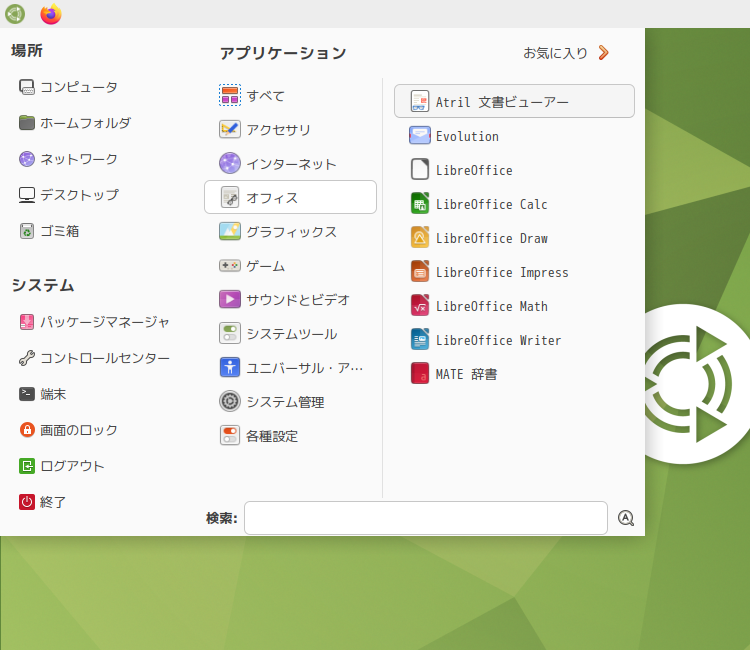This screenshot has height=650, width=750.
Task: Launch Firefox from the top panel
Action: coord(51,14)
